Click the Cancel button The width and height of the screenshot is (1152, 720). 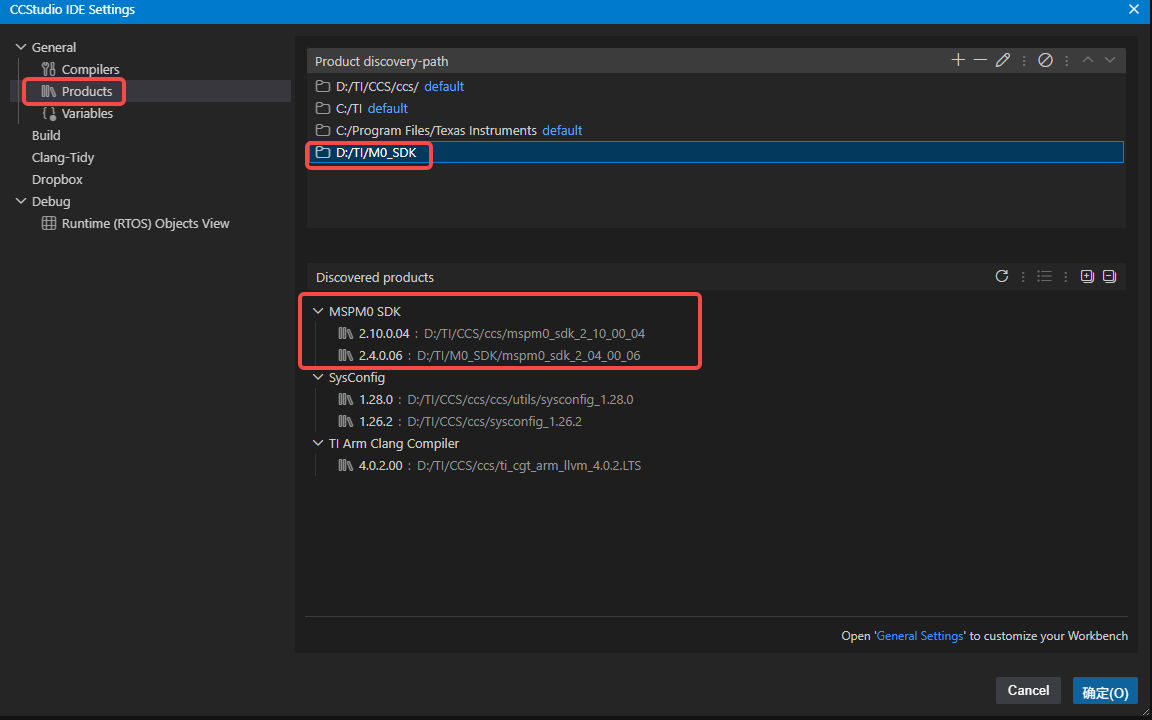tap(1028, 691)
